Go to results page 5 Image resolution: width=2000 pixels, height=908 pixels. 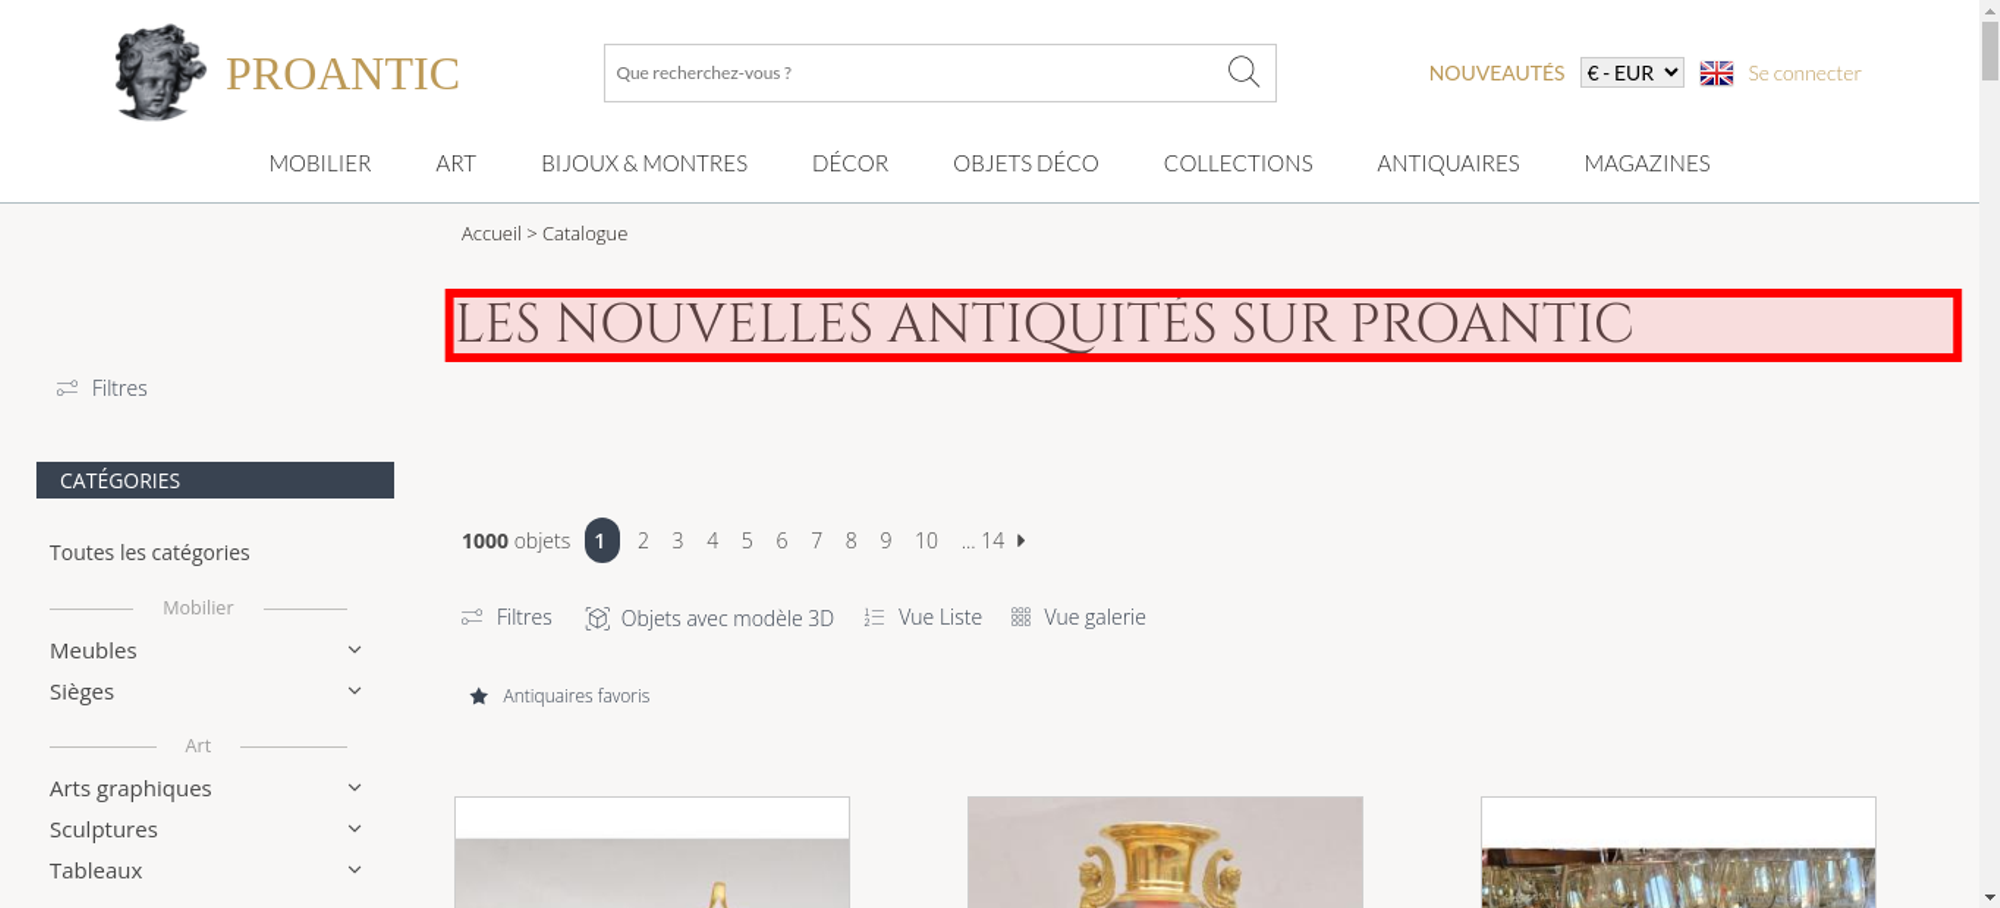pyautogui.click(x=747, y=540)
